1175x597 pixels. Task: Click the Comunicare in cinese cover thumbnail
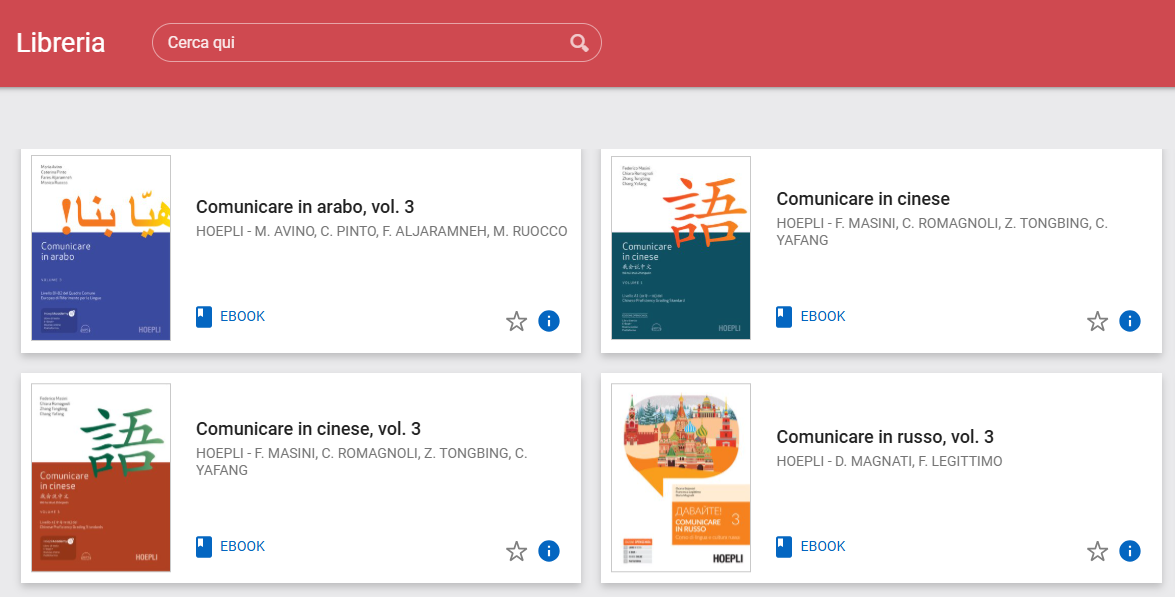[680, 247]
